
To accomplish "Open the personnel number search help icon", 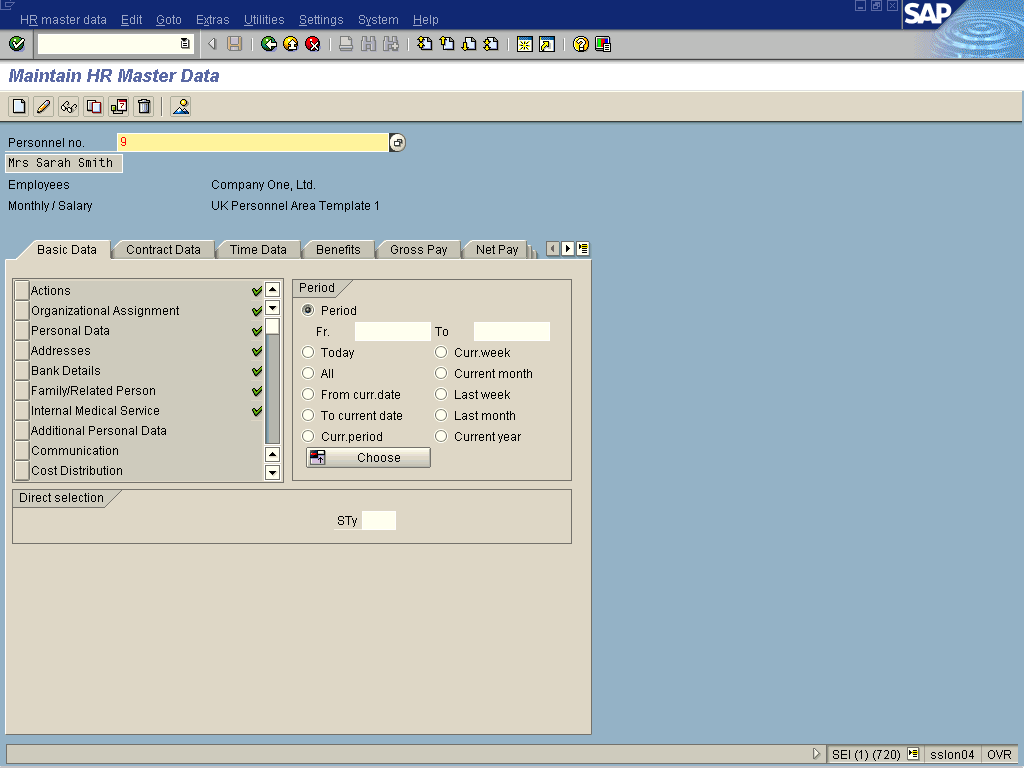I will point(397,142).
